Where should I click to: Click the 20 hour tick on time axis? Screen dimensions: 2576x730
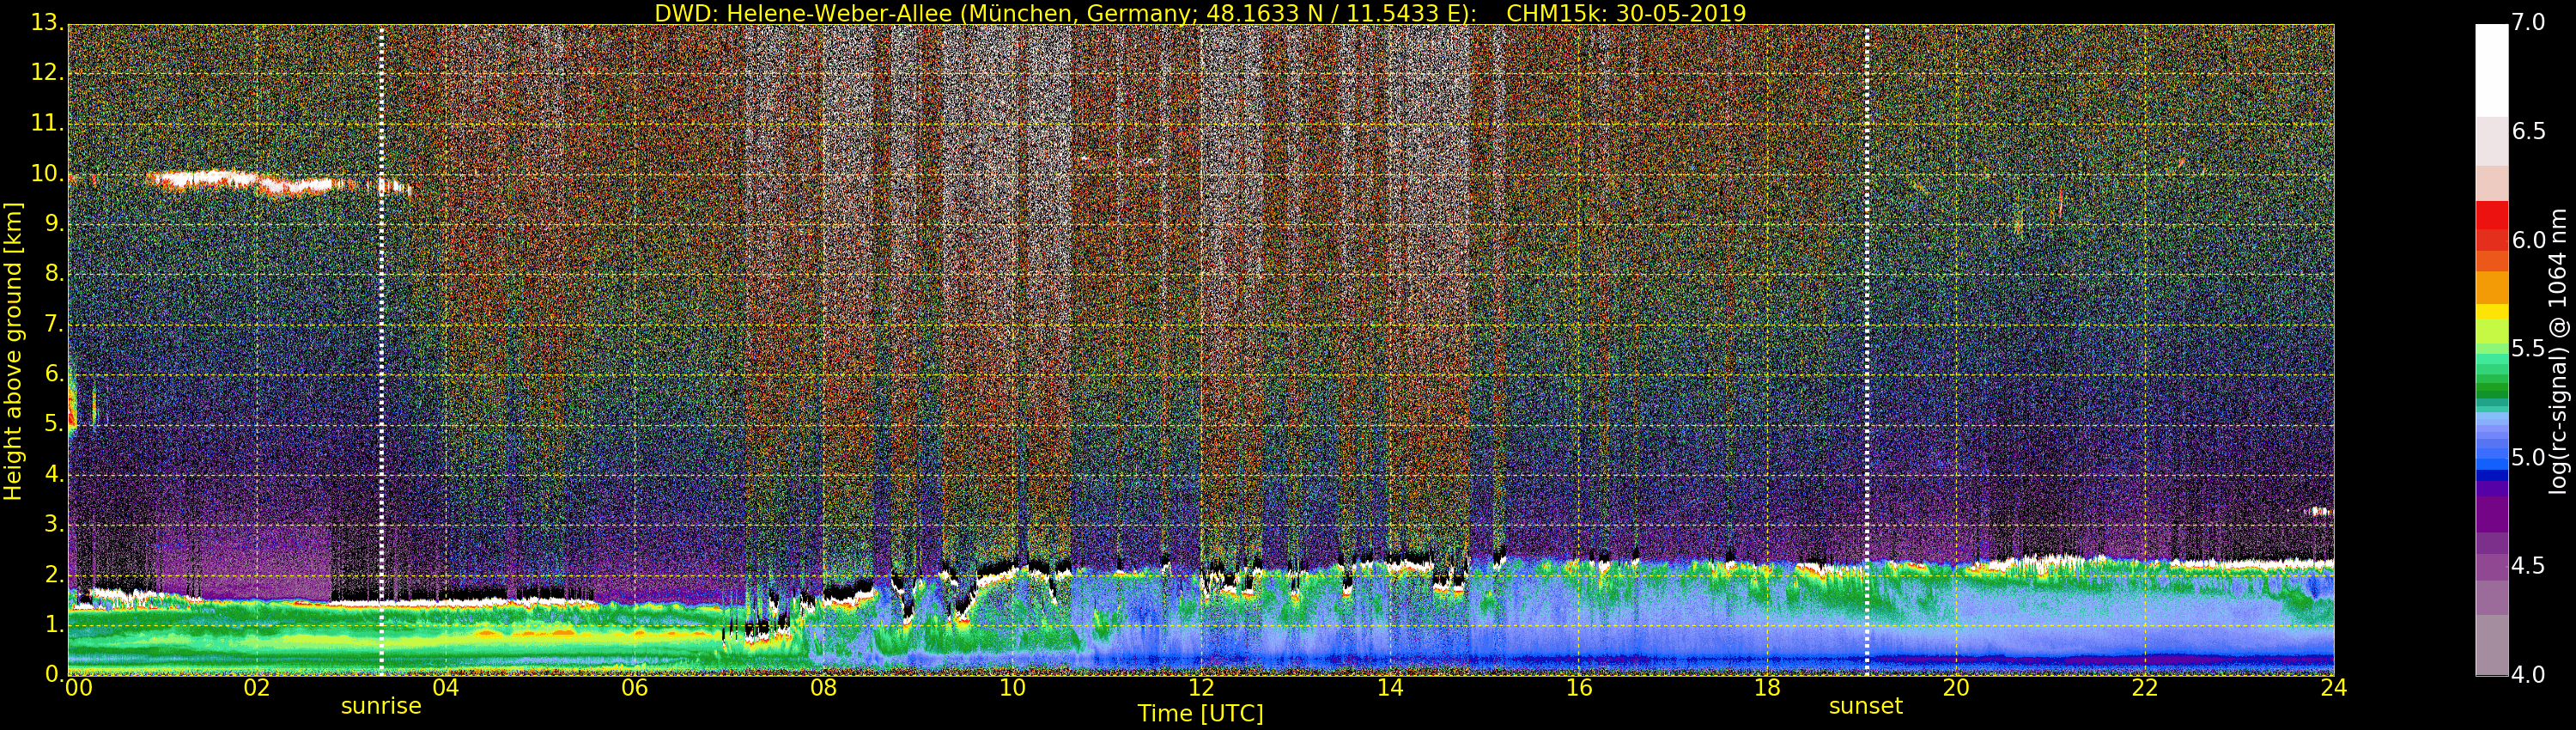pos(1955,688)
